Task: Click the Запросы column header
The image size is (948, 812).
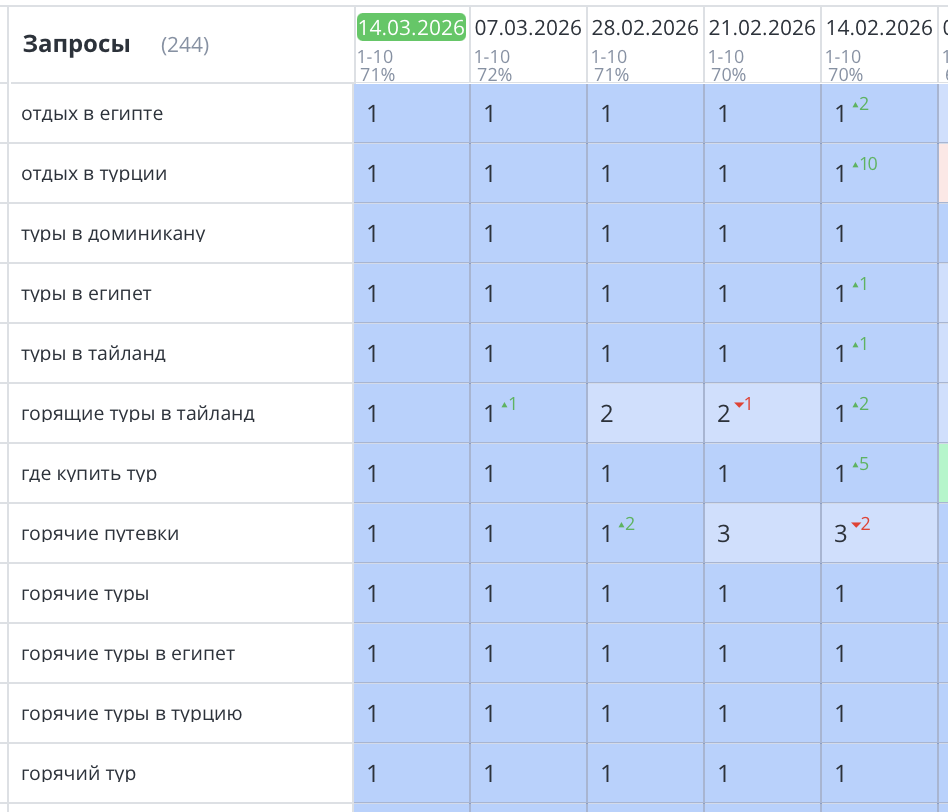Action: coord(76,44)
